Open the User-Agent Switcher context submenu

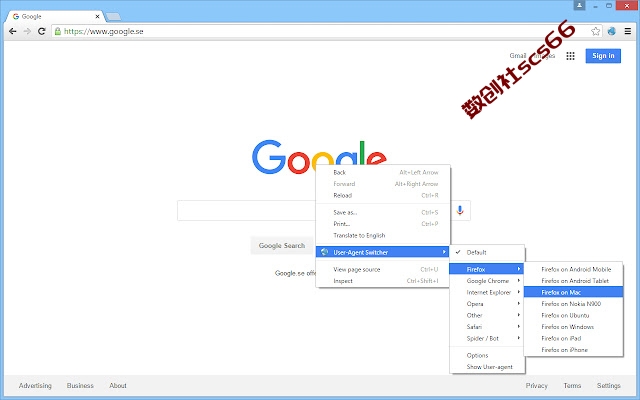pos(383,252)
